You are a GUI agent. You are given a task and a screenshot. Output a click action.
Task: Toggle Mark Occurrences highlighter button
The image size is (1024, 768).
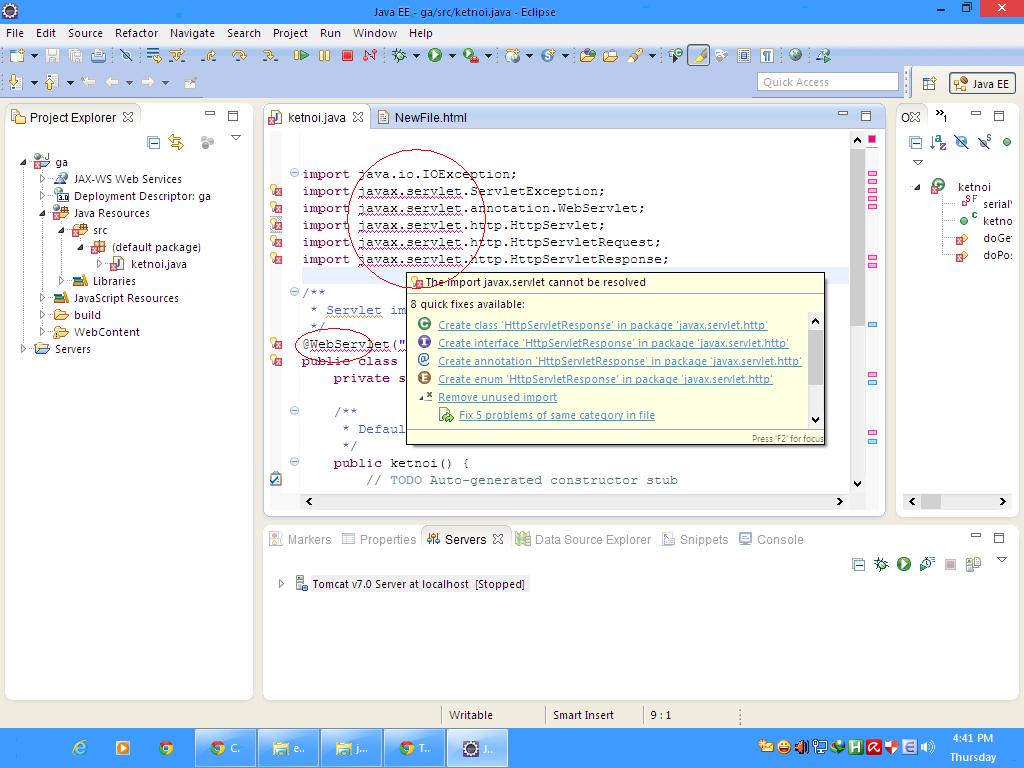click(698, 56)
